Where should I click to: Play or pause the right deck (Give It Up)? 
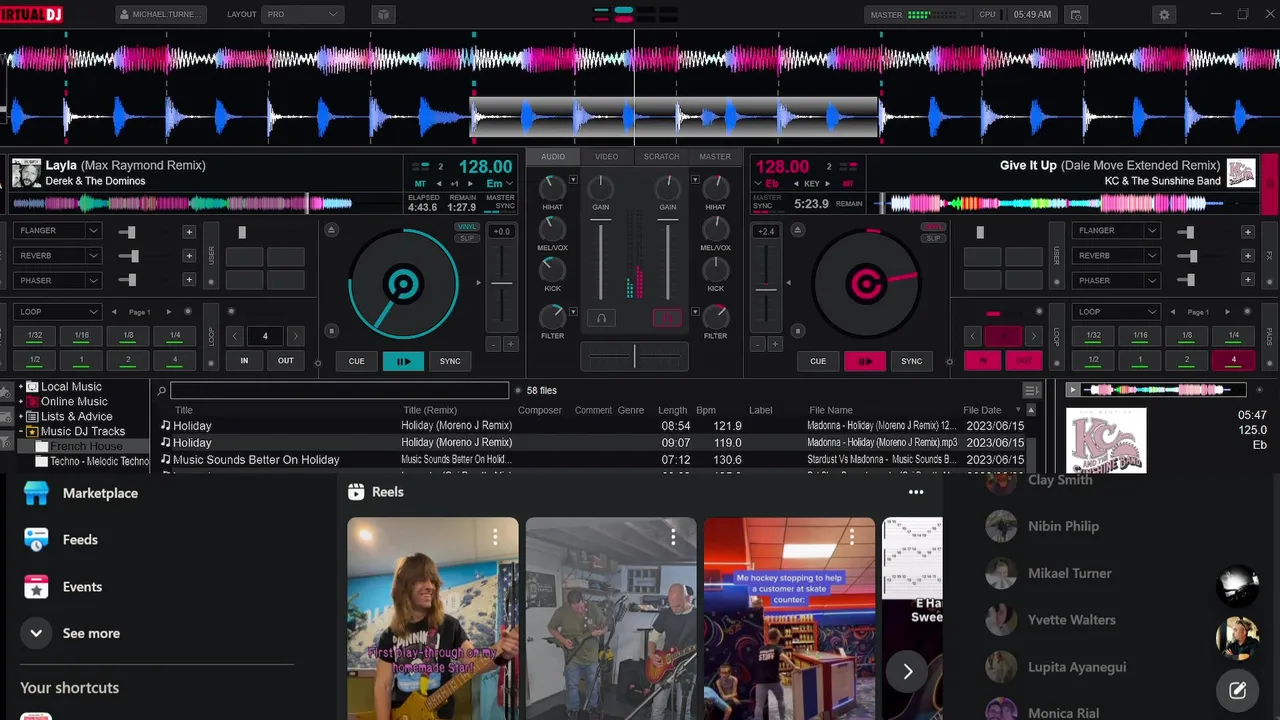tap(864, 361)
